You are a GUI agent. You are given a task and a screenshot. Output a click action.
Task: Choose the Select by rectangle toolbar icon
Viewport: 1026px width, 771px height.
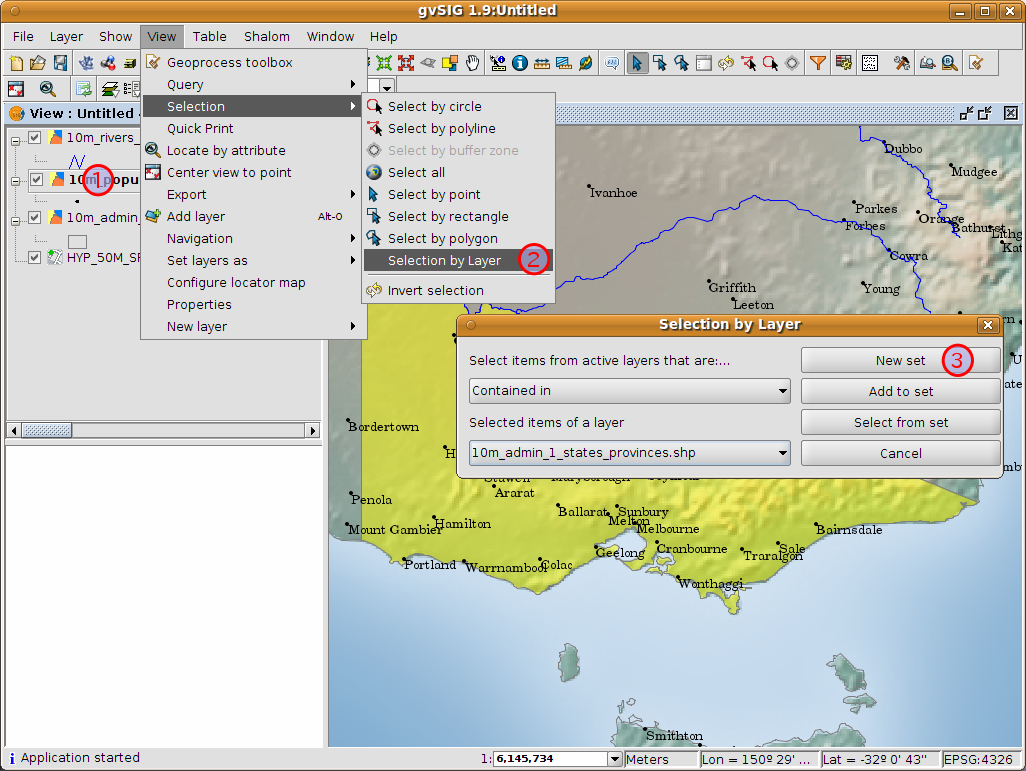(660, 63)
